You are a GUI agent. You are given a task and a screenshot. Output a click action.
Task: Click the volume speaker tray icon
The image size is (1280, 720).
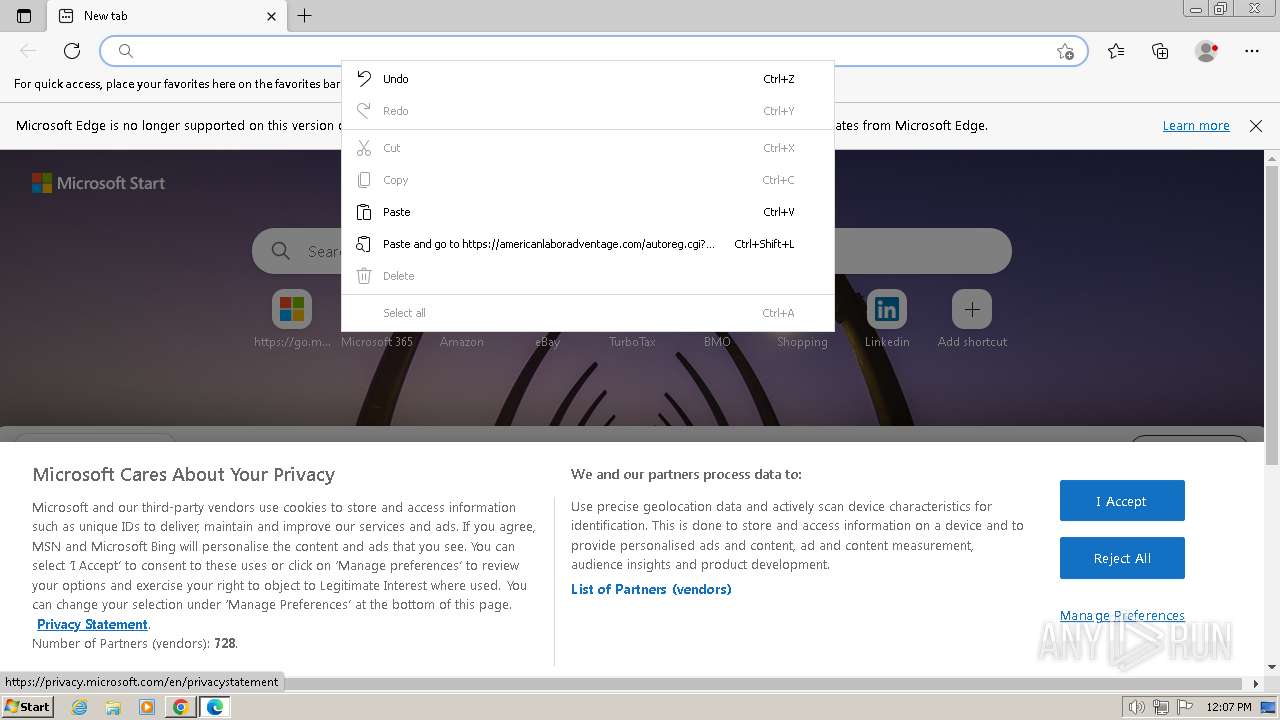[x=1137, y=707]
